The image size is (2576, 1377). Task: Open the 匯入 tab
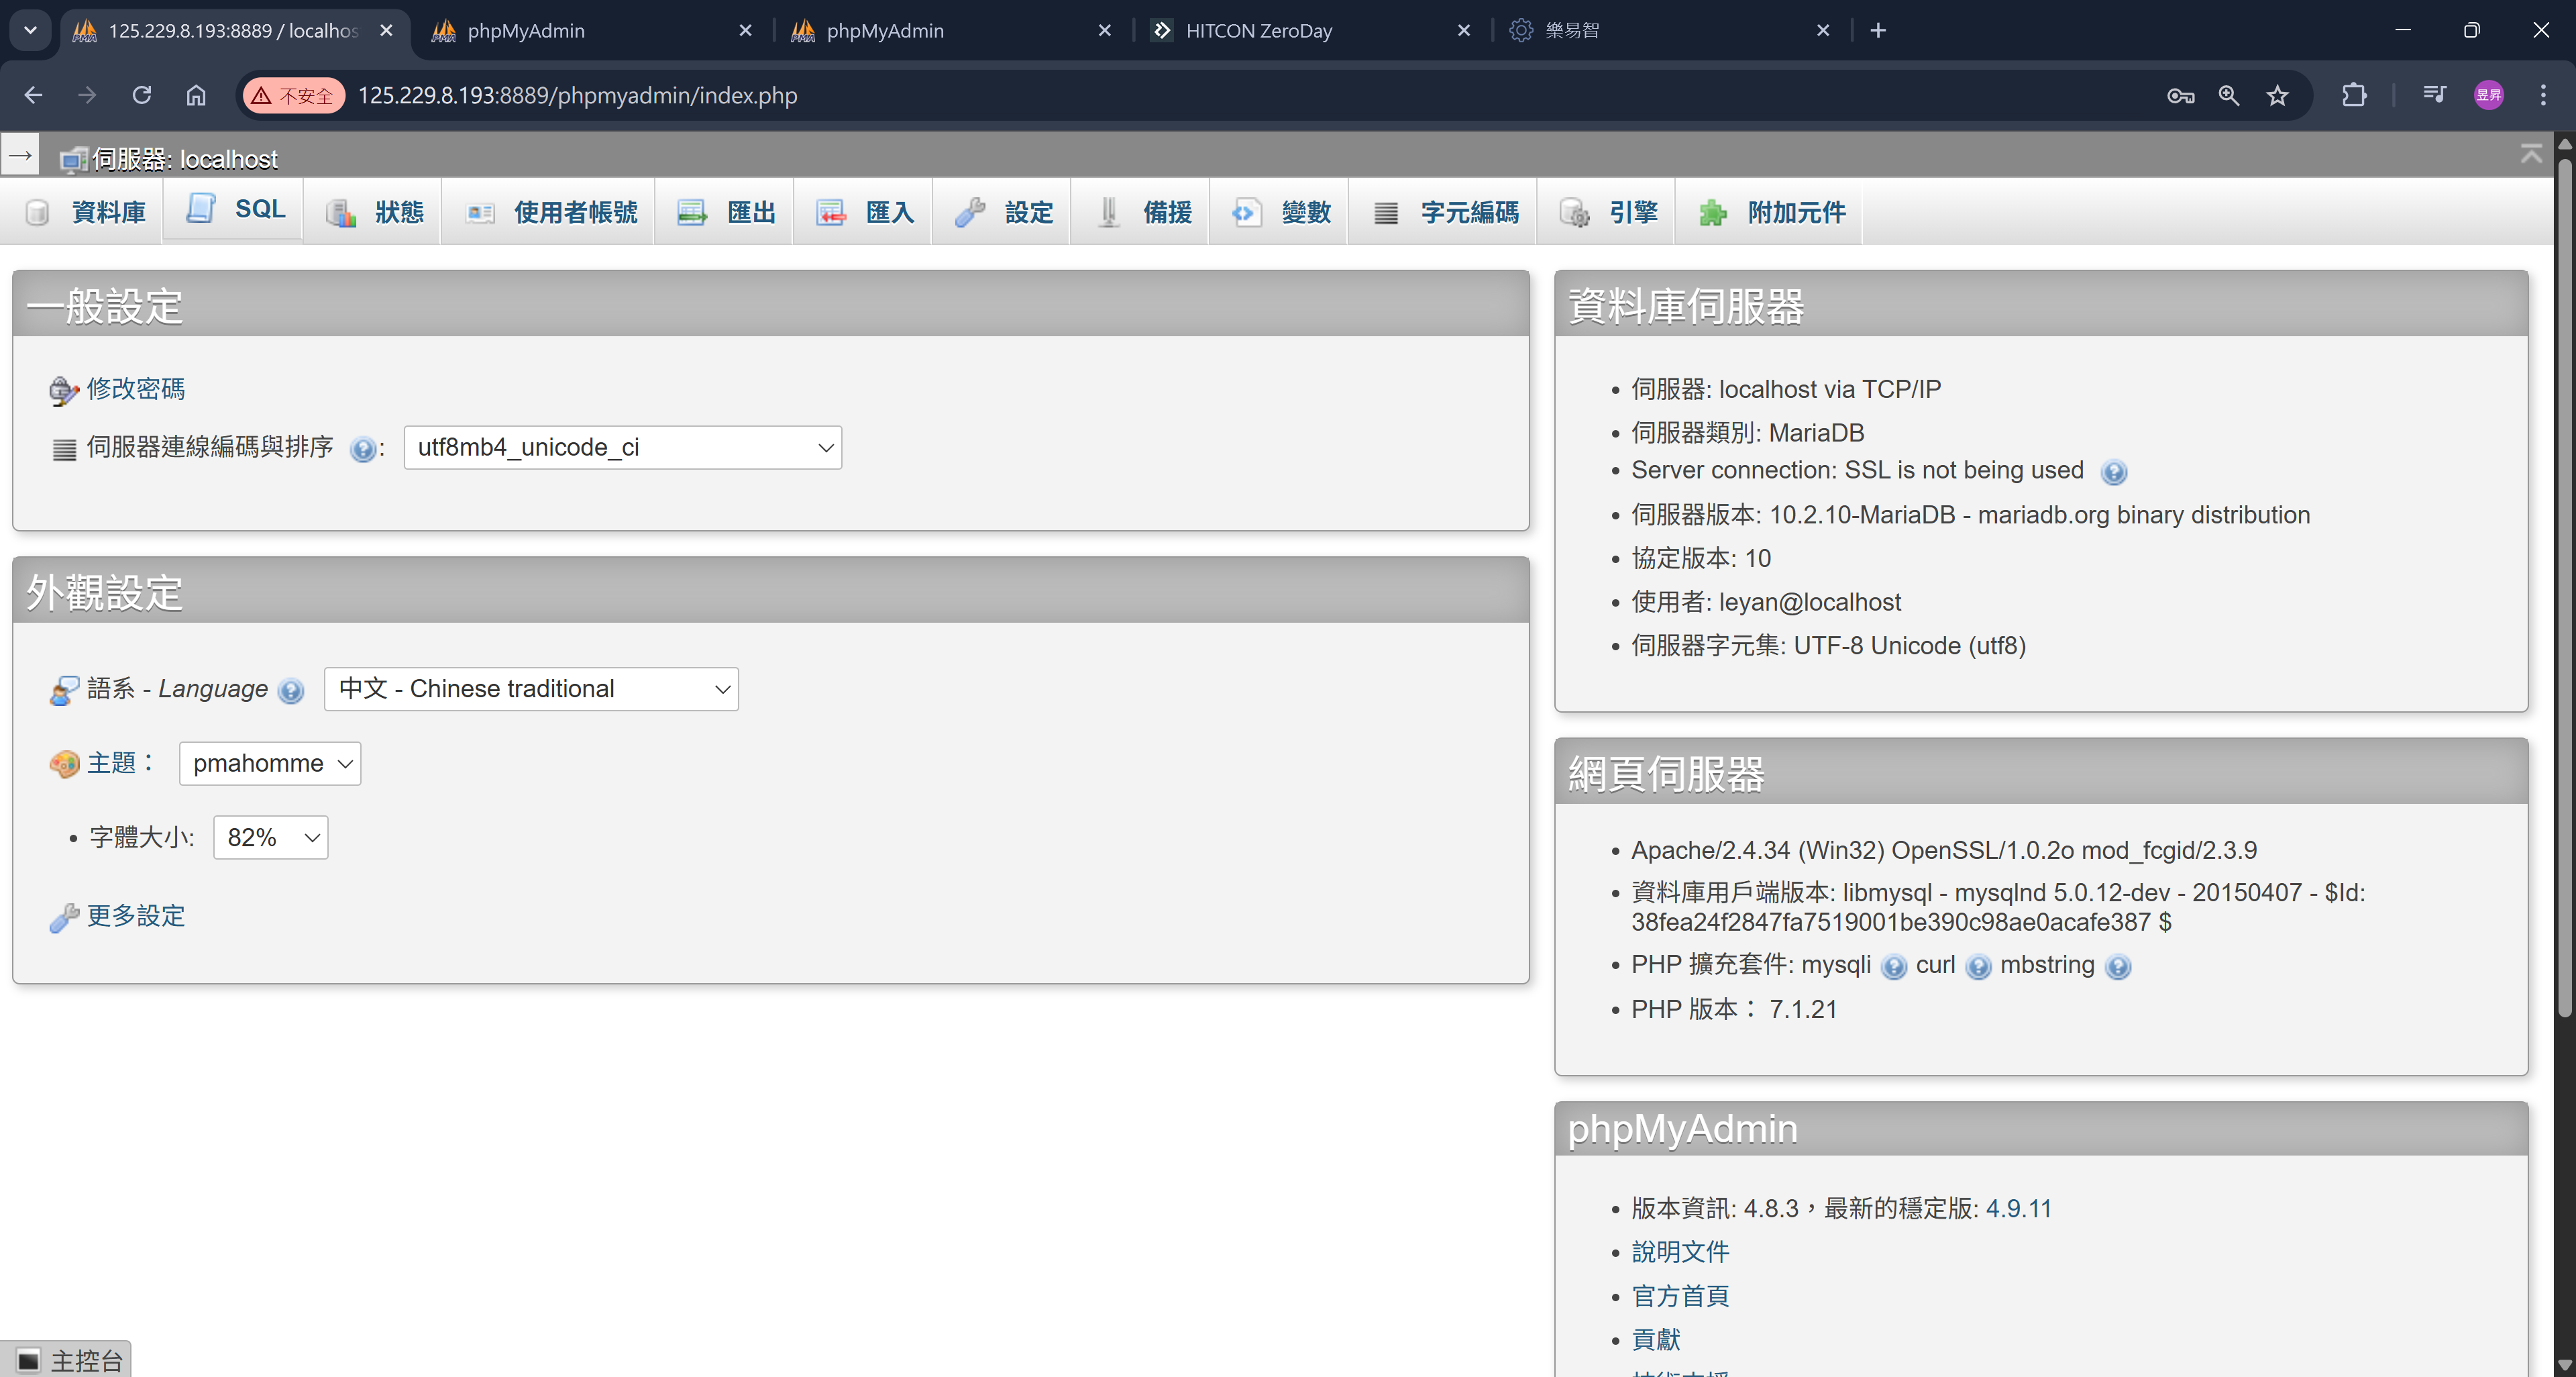[864, 212]
